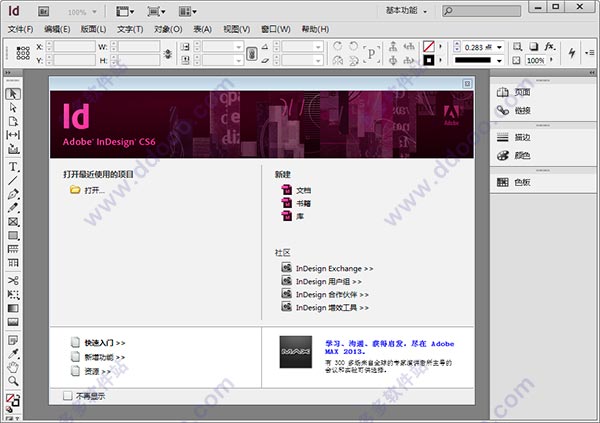Select the Hand tool
600x423 pixels.
[13, 367]
